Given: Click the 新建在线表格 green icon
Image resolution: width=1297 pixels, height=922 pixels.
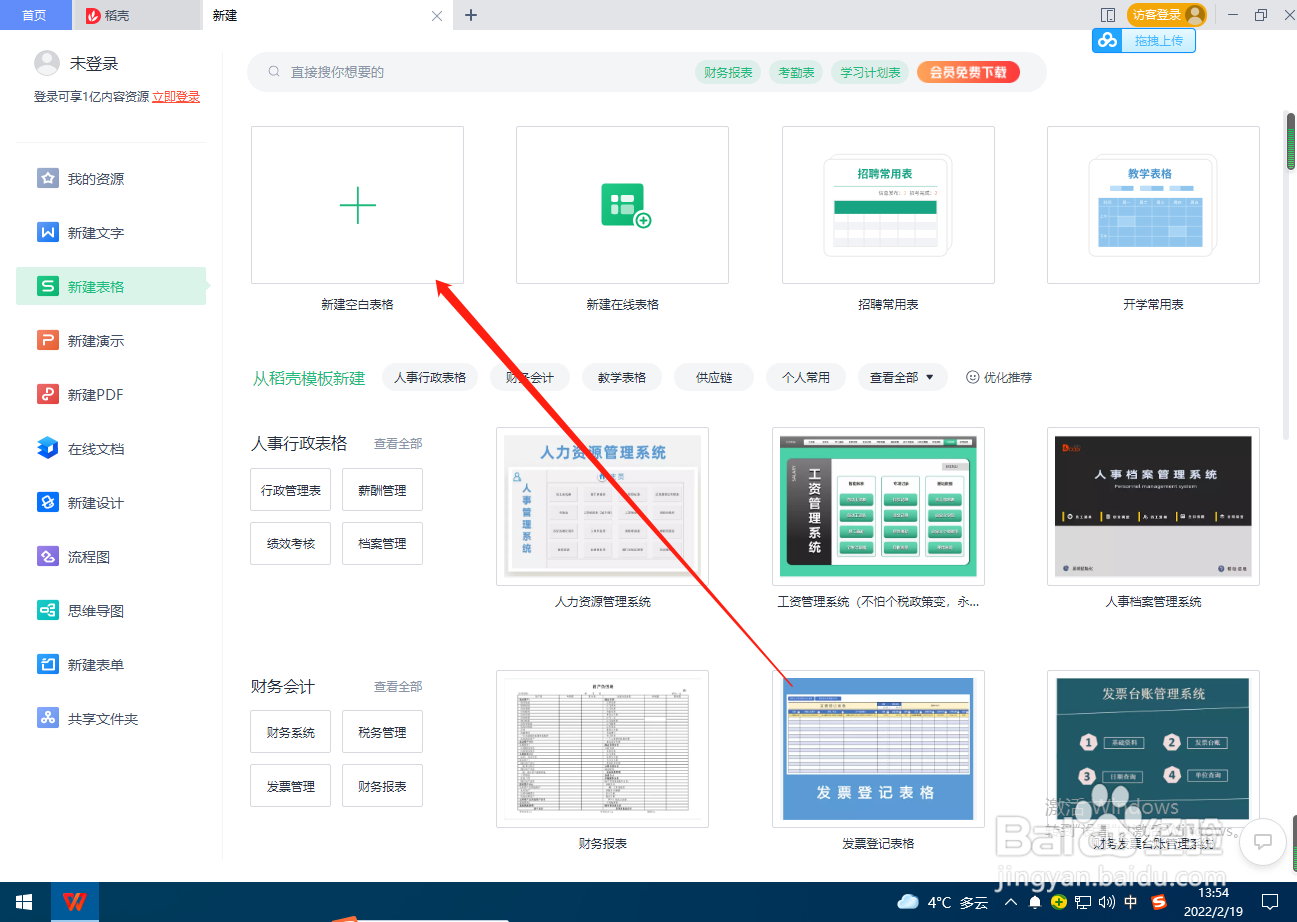Looking at the screenshot, I should [622, 205].
